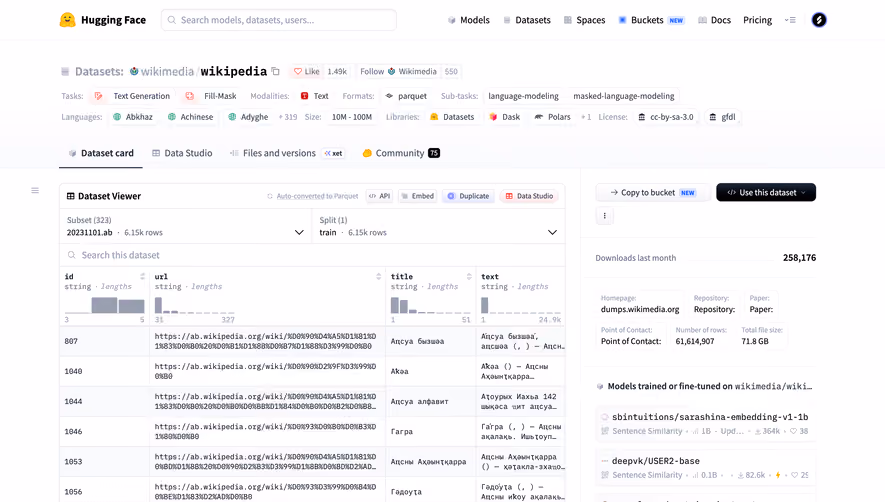Go to Models in top navigation
The image size is (885, 502).
click(x=468, y=20)
